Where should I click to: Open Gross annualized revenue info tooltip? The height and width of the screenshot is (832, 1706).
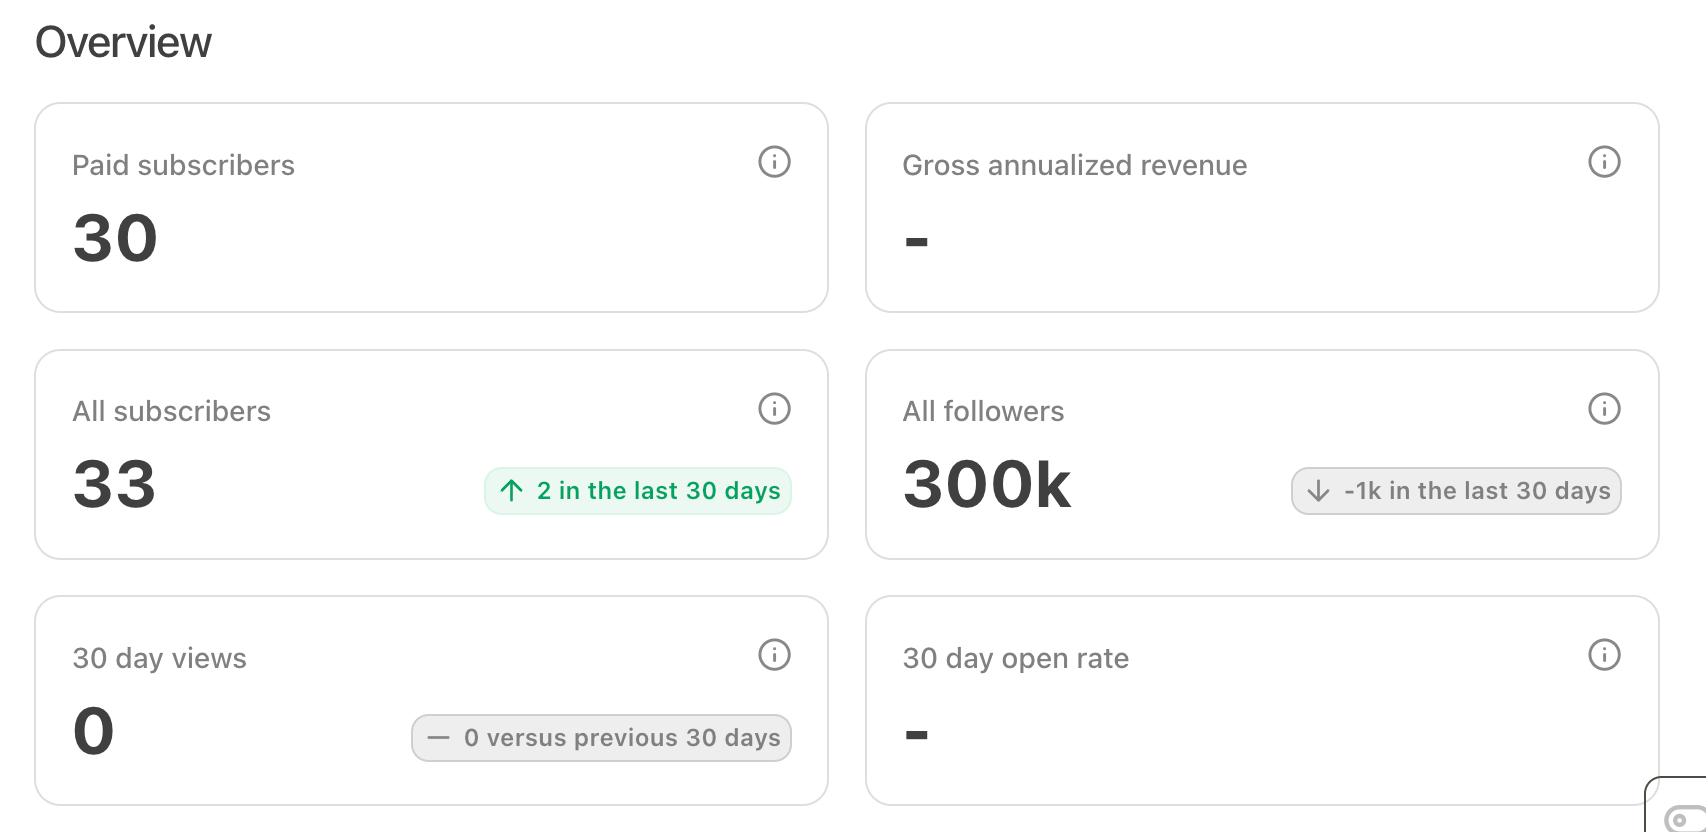point(1604,162)
